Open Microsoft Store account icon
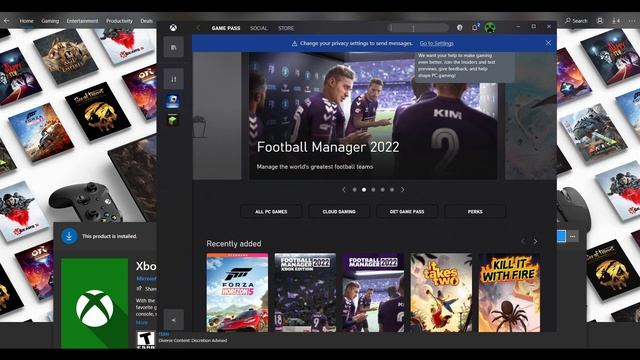 [x=600, y=20]
